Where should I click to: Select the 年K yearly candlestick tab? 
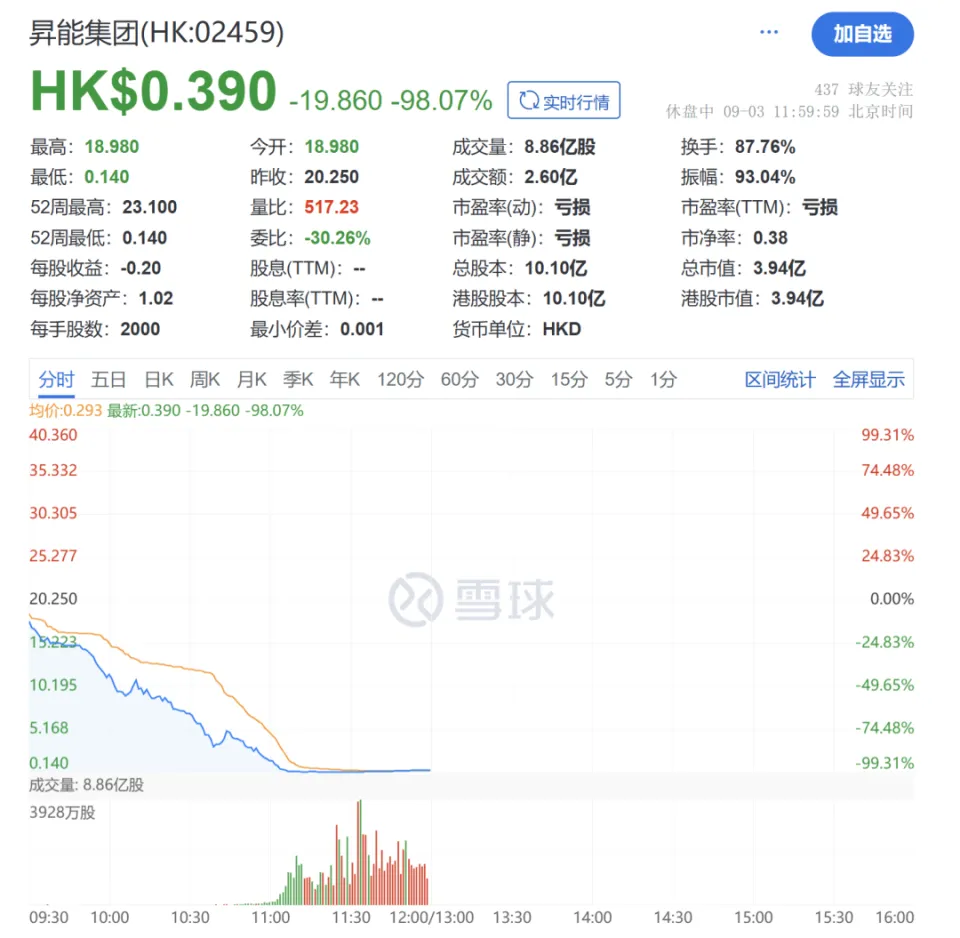click(345, 380)
